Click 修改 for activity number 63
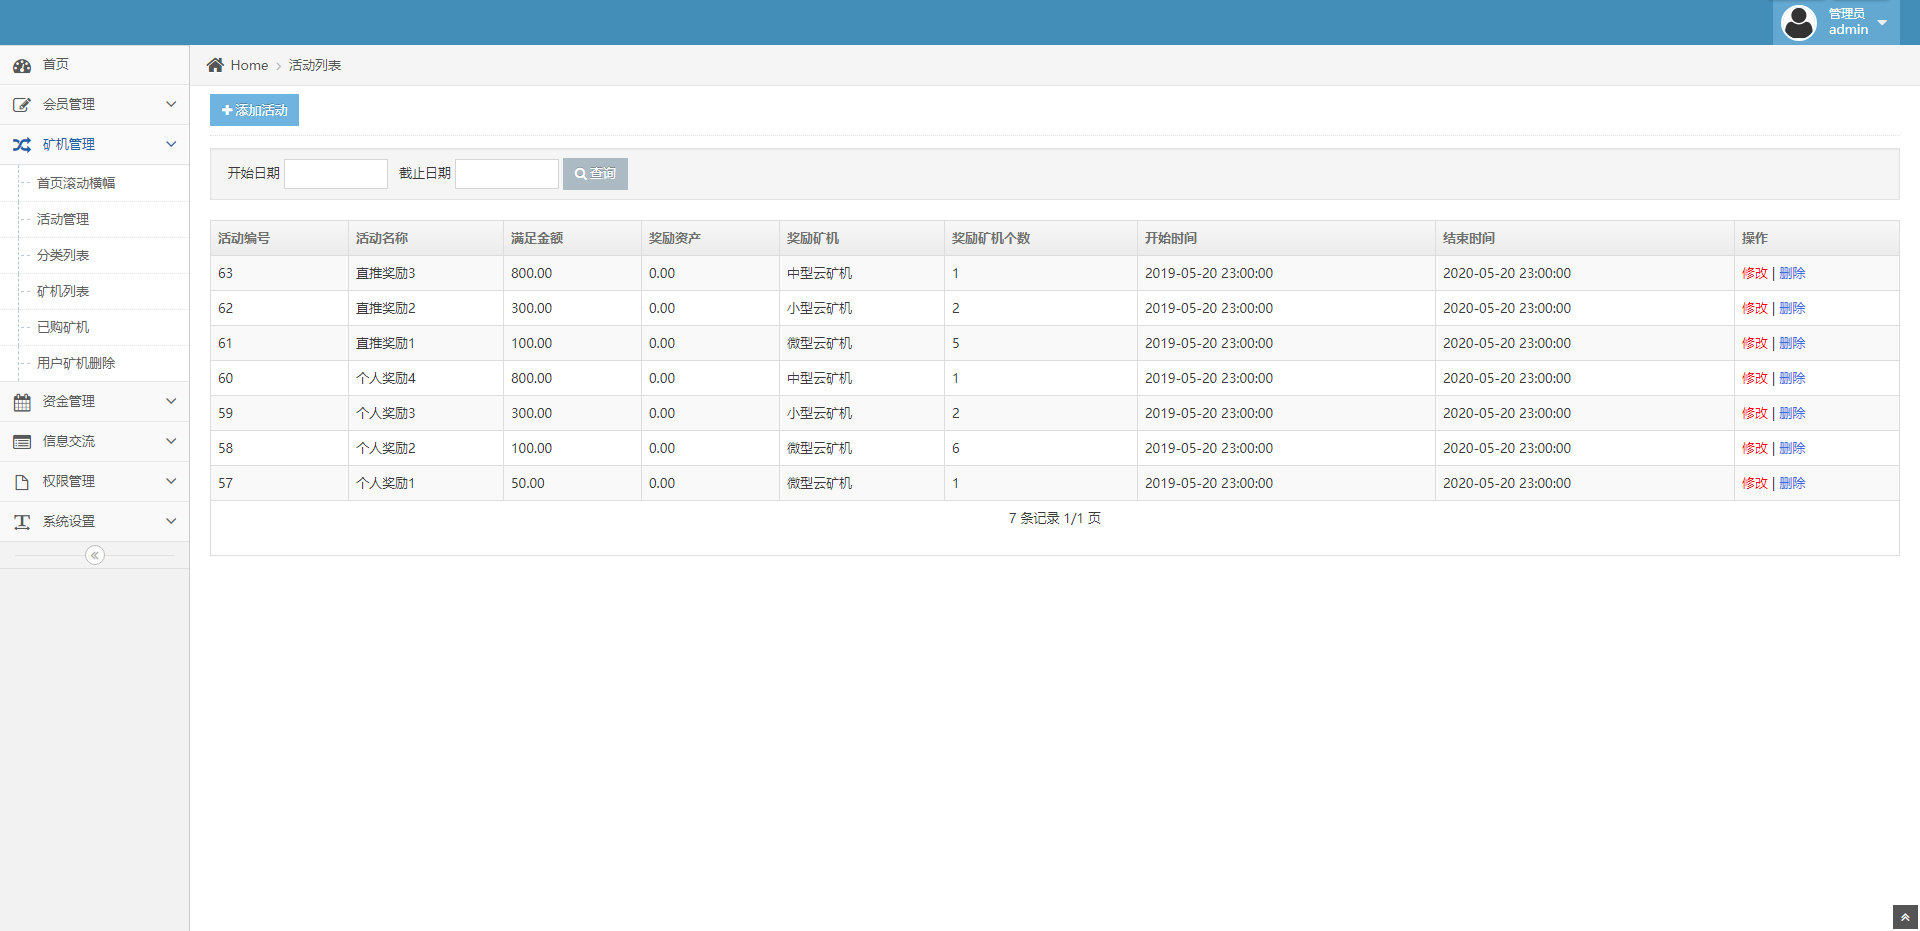The width and height of the screenshot is (1920, 931). 1754,273
